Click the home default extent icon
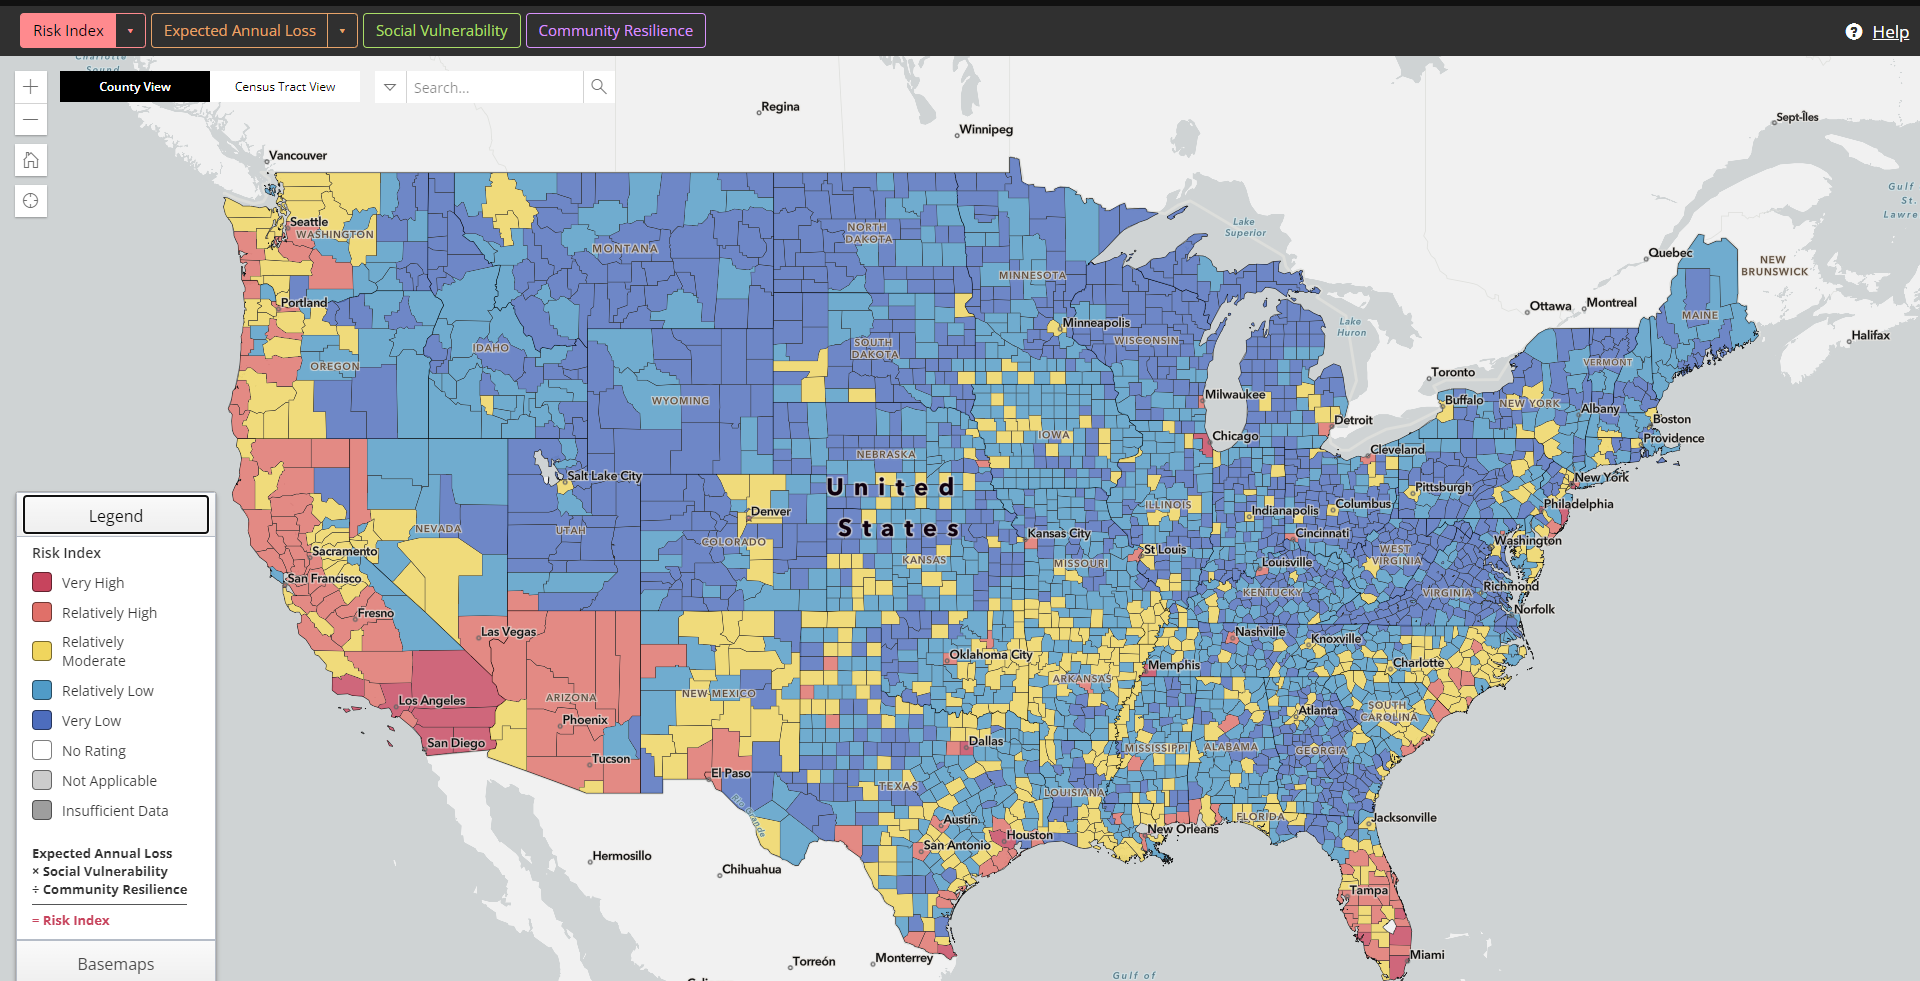The image size is (1920, 981). [30, 160]
